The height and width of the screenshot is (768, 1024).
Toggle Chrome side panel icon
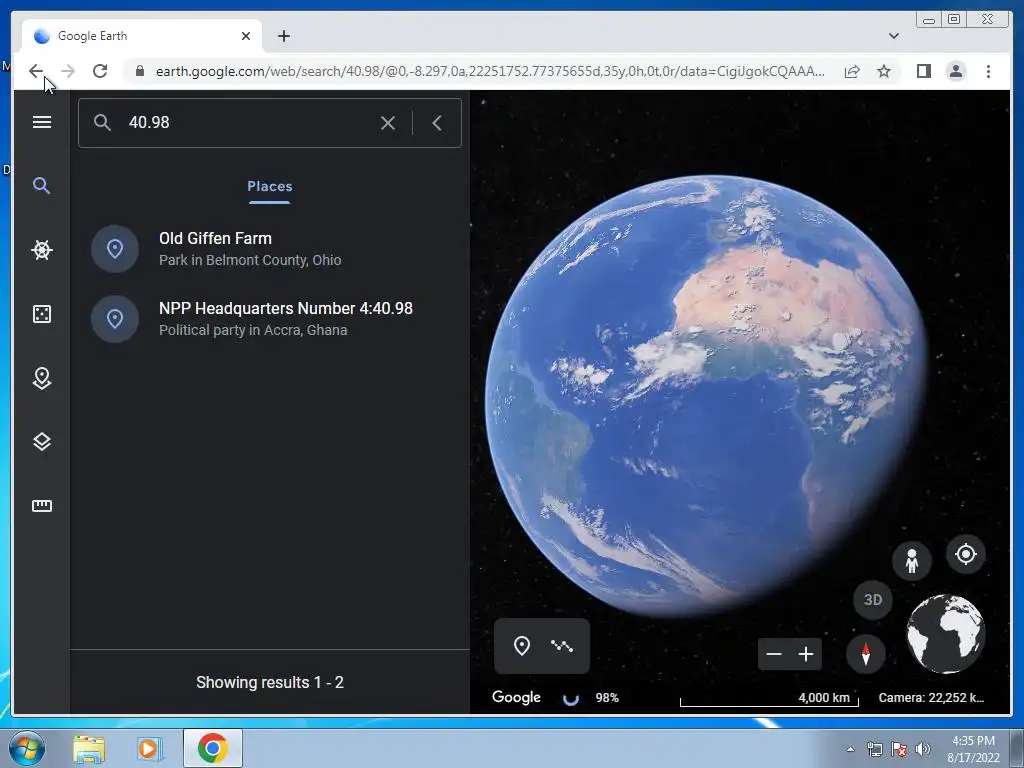coord(923,71)
